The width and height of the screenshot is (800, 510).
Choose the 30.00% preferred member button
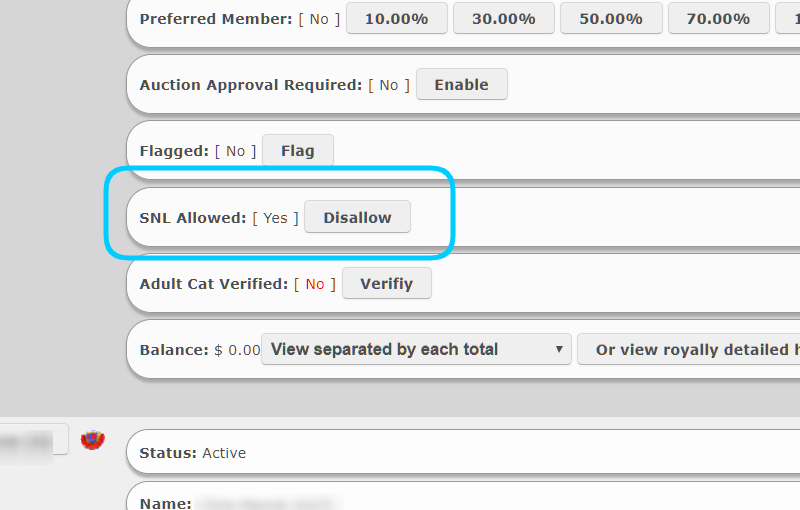(504, 18)
